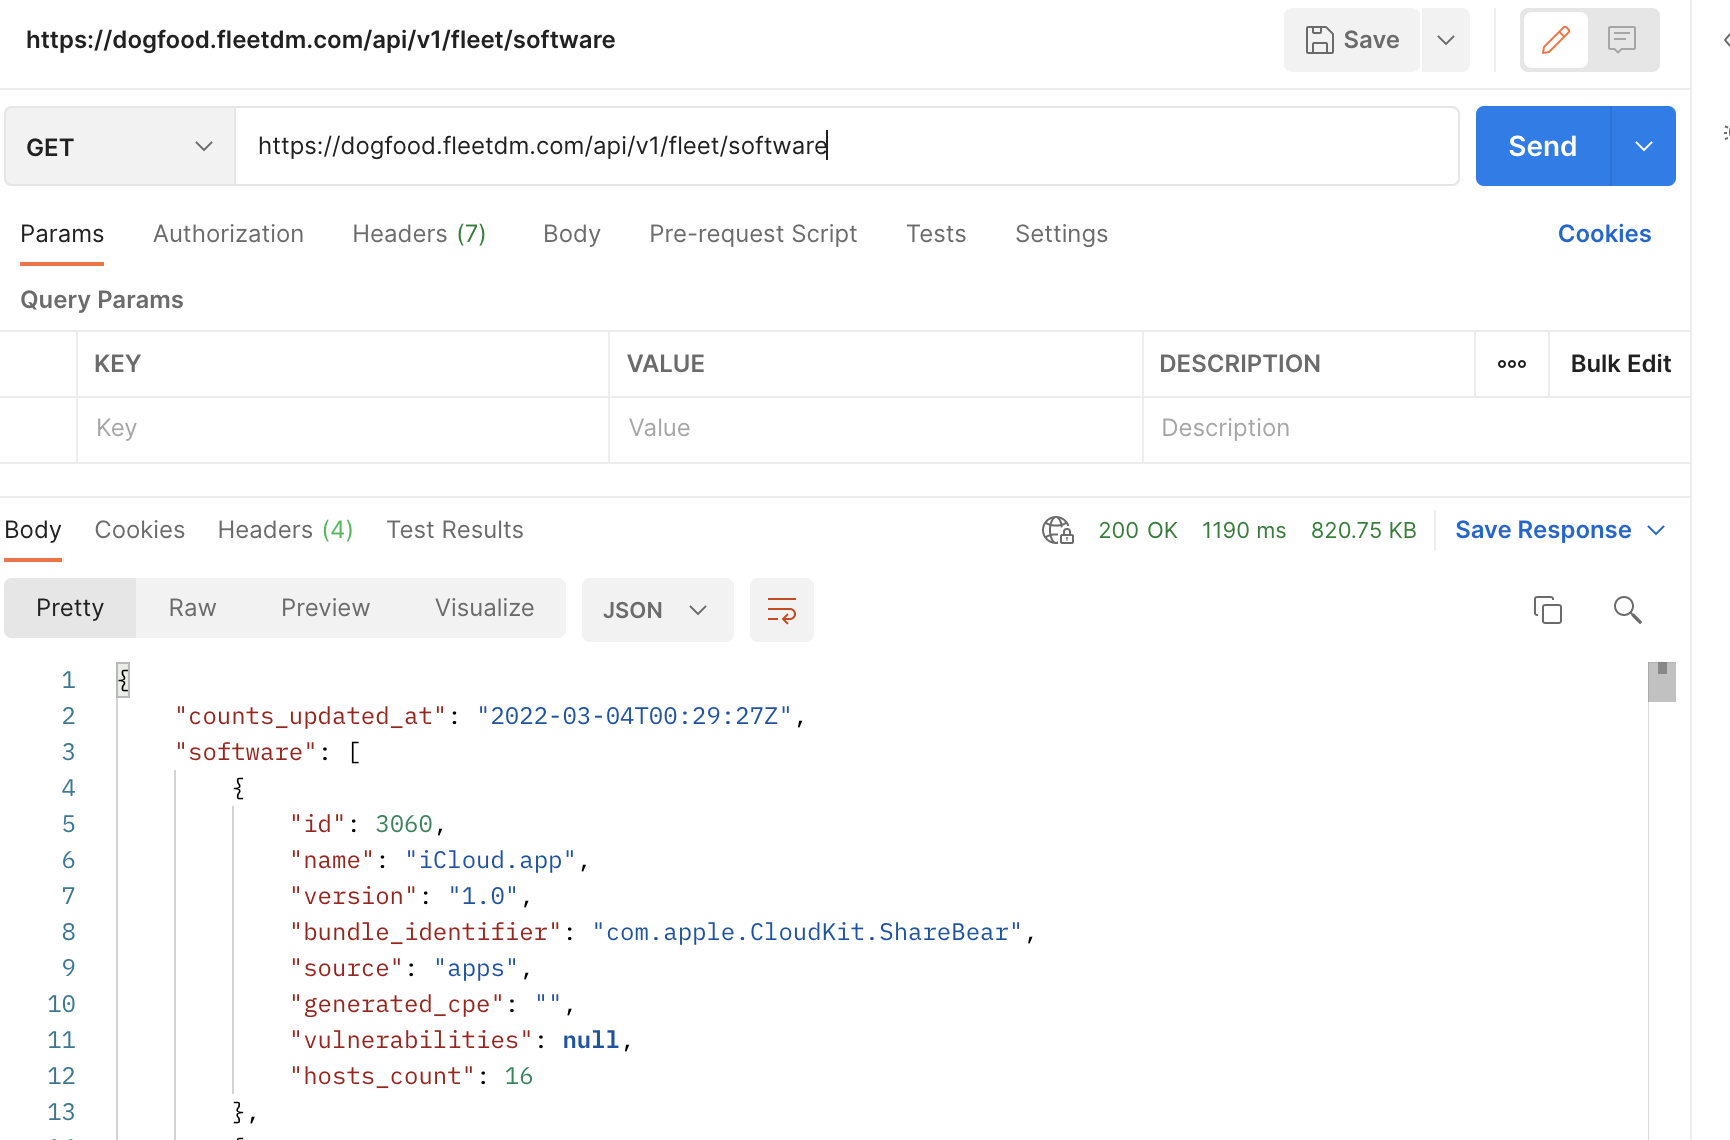
Task: Toggle line wrapping in the response viewer
Action: click(x=782, y=609)
